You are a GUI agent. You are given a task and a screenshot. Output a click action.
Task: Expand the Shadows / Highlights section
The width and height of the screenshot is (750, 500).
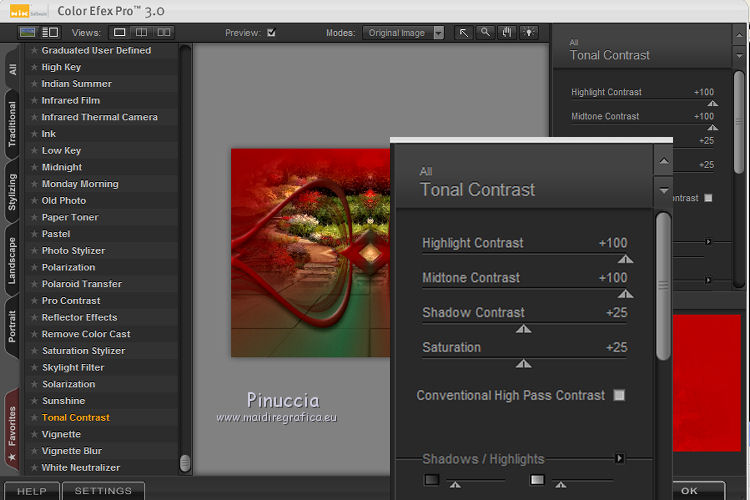click(x=620, y=459)
